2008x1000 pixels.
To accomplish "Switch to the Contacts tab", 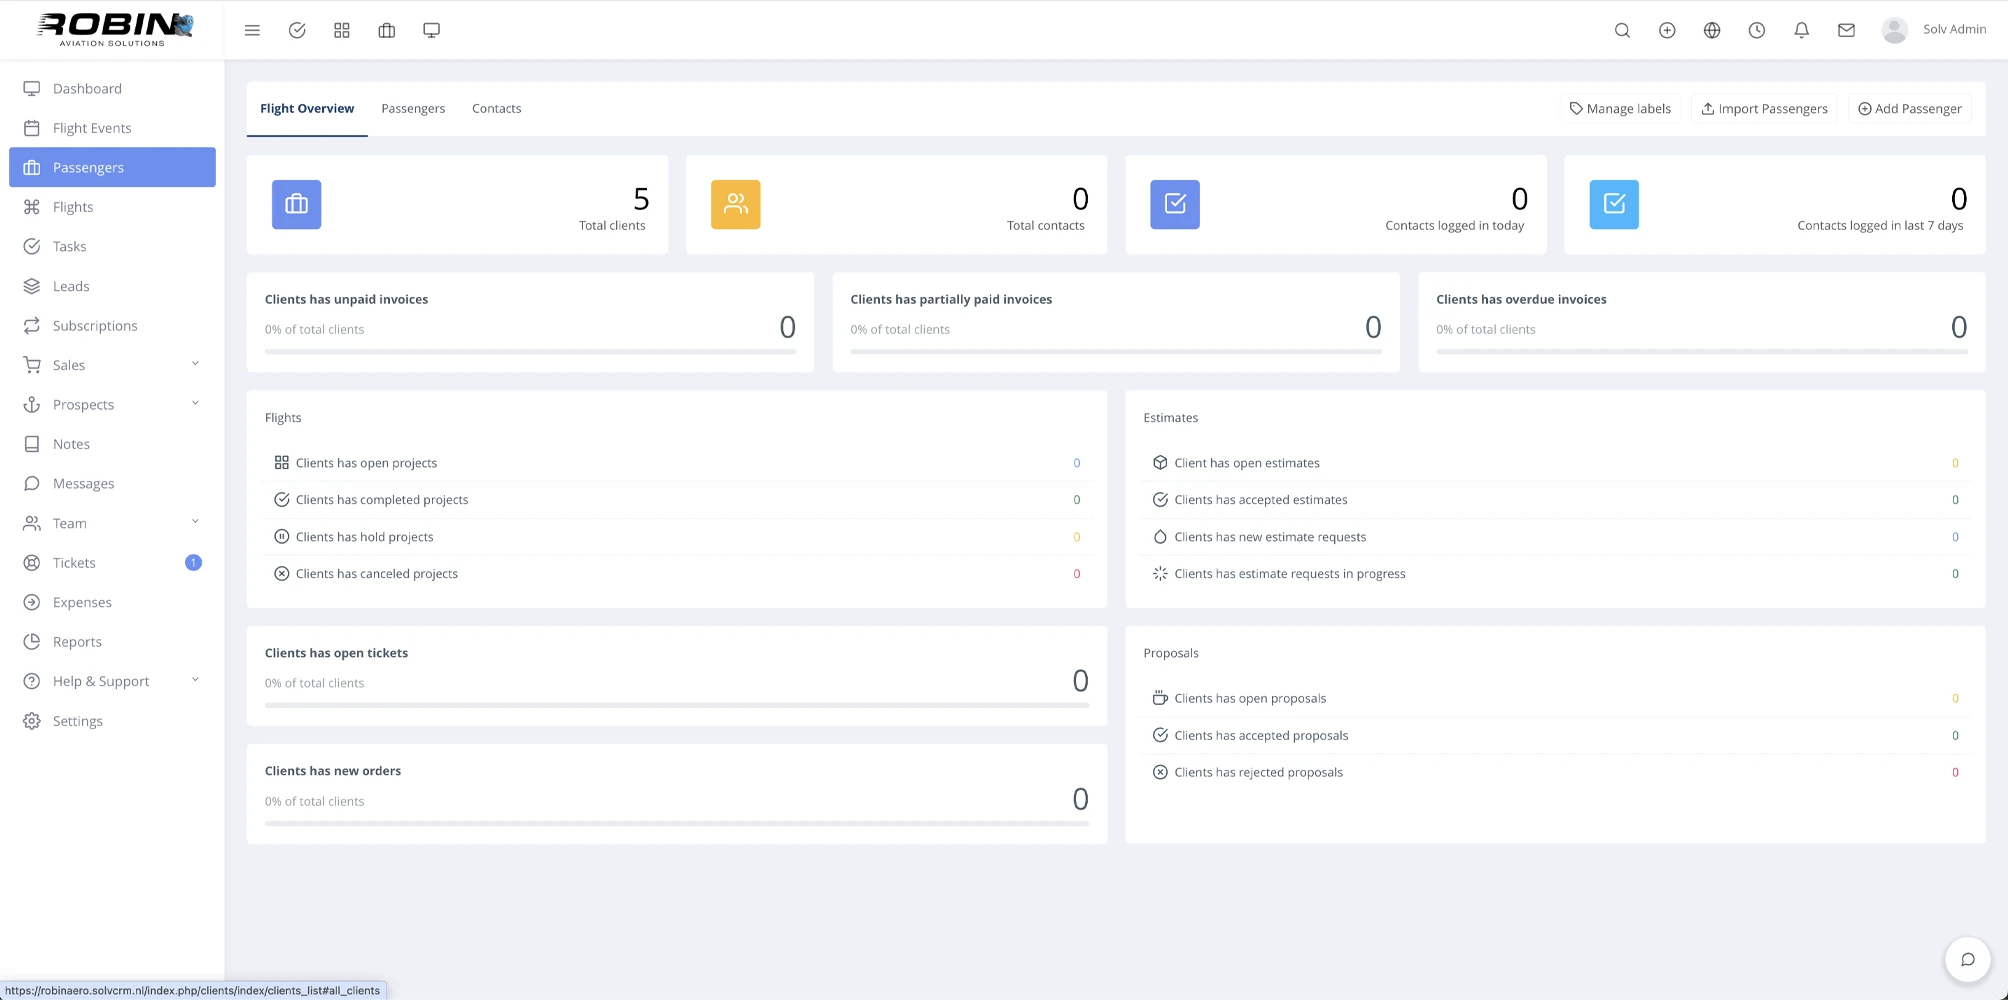I will tap(496, 108).
